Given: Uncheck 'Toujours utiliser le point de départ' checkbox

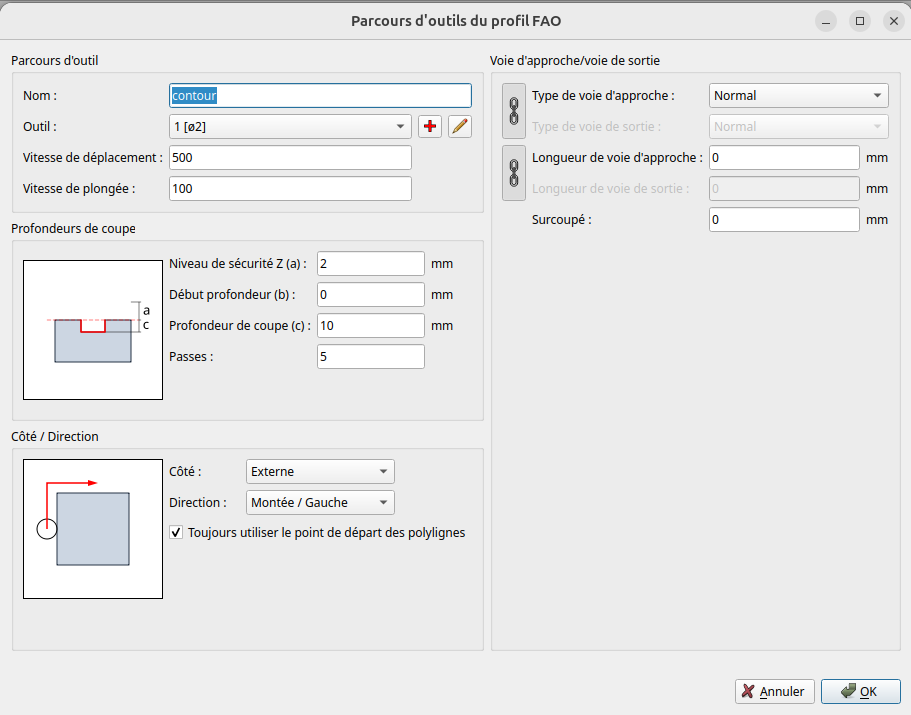Looking at the screenshot, I should tap(177, 533).
